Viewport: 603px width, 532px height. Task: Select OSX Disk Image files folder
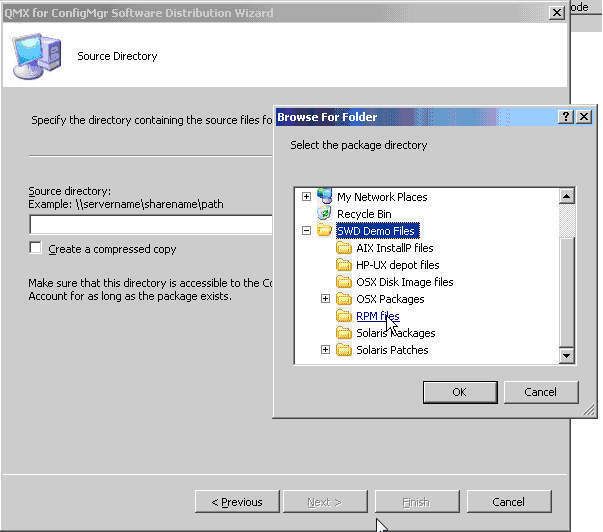(405, 282)
